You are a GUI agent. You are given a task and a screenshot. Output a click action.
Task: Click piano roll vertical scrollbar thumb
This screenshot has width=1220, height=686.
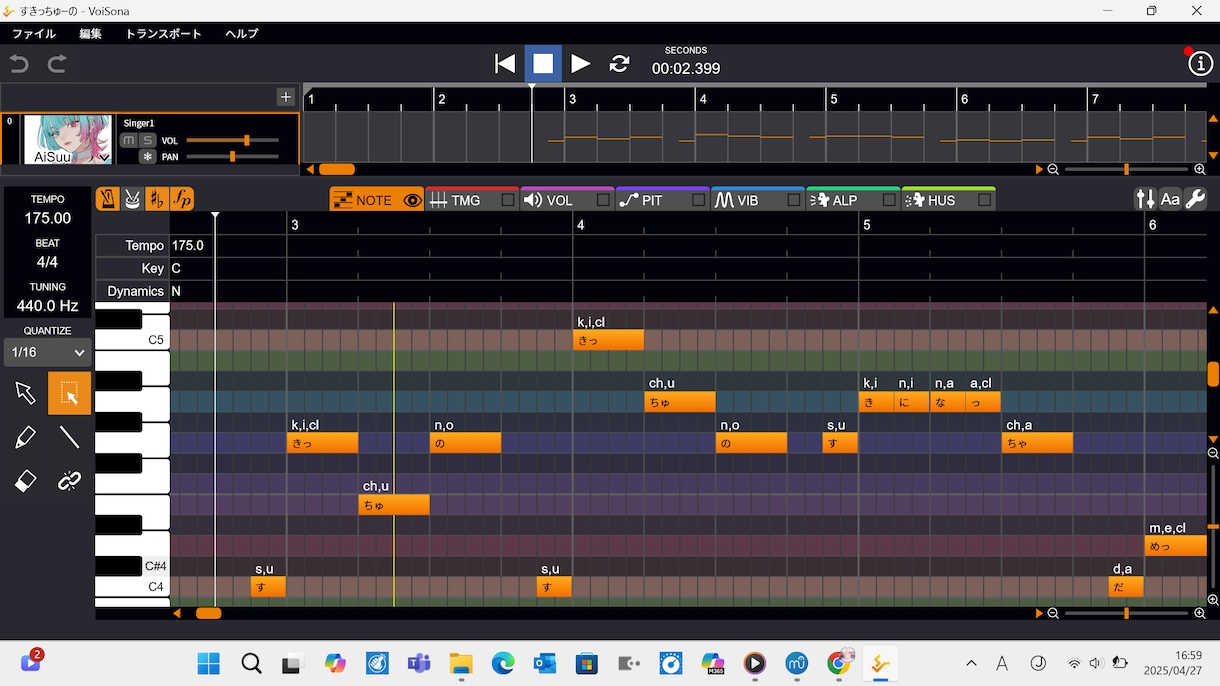coord(1213,374)
